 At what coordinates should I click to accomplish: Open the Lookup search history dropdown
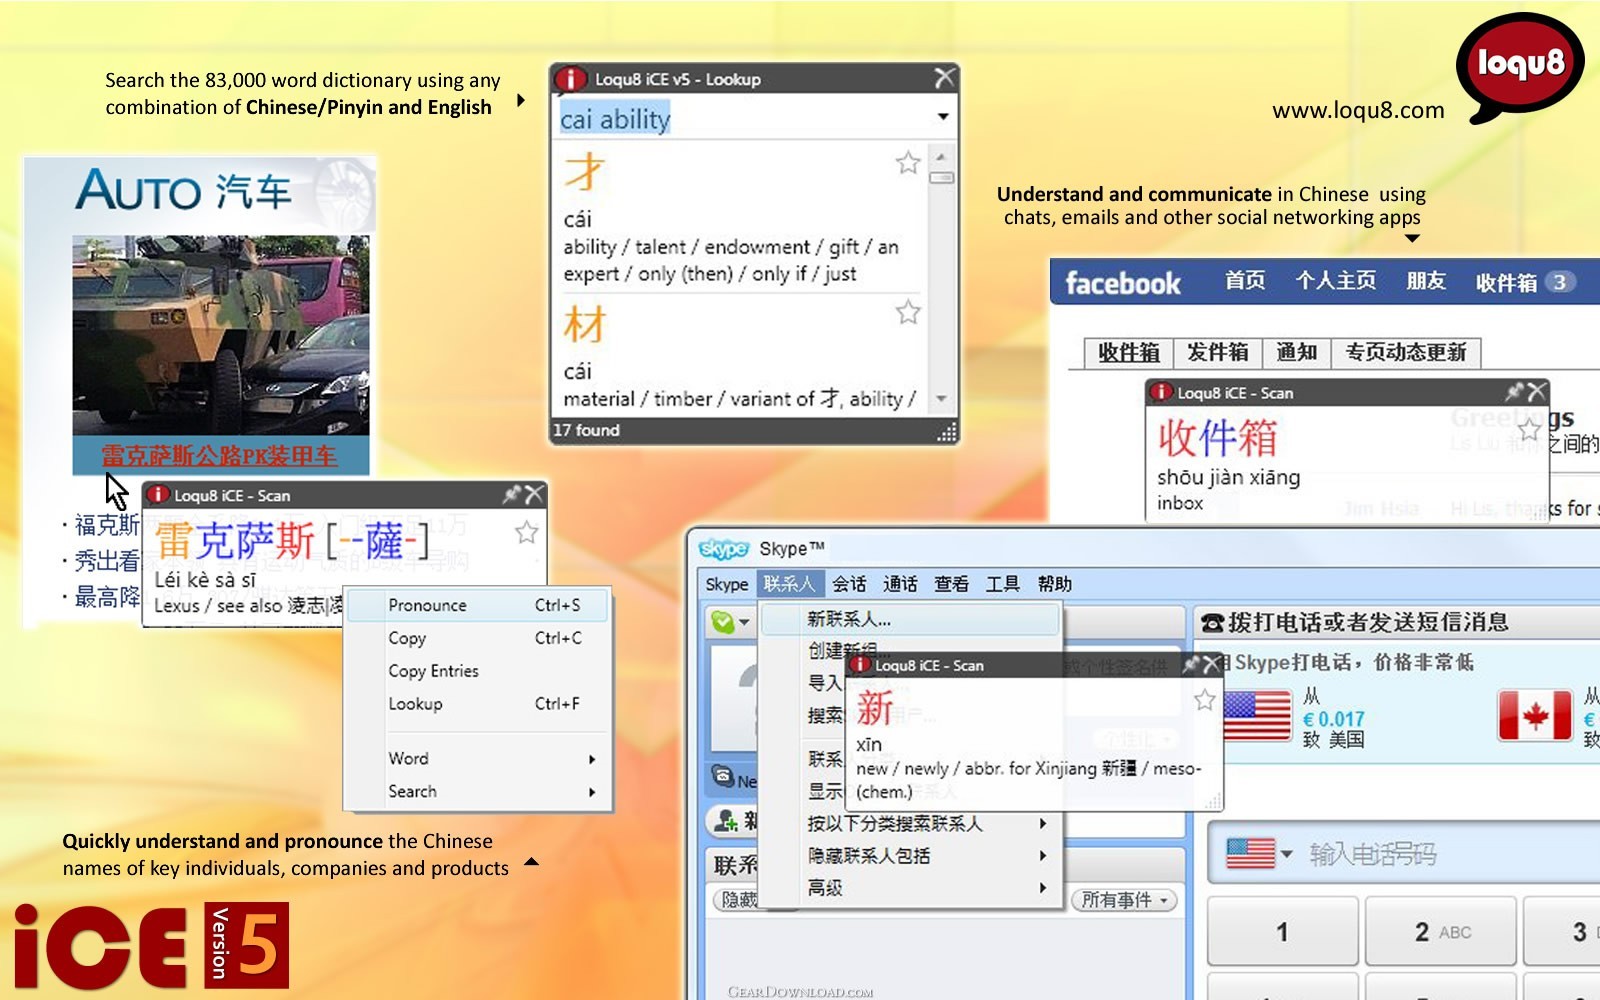point(943,117)
